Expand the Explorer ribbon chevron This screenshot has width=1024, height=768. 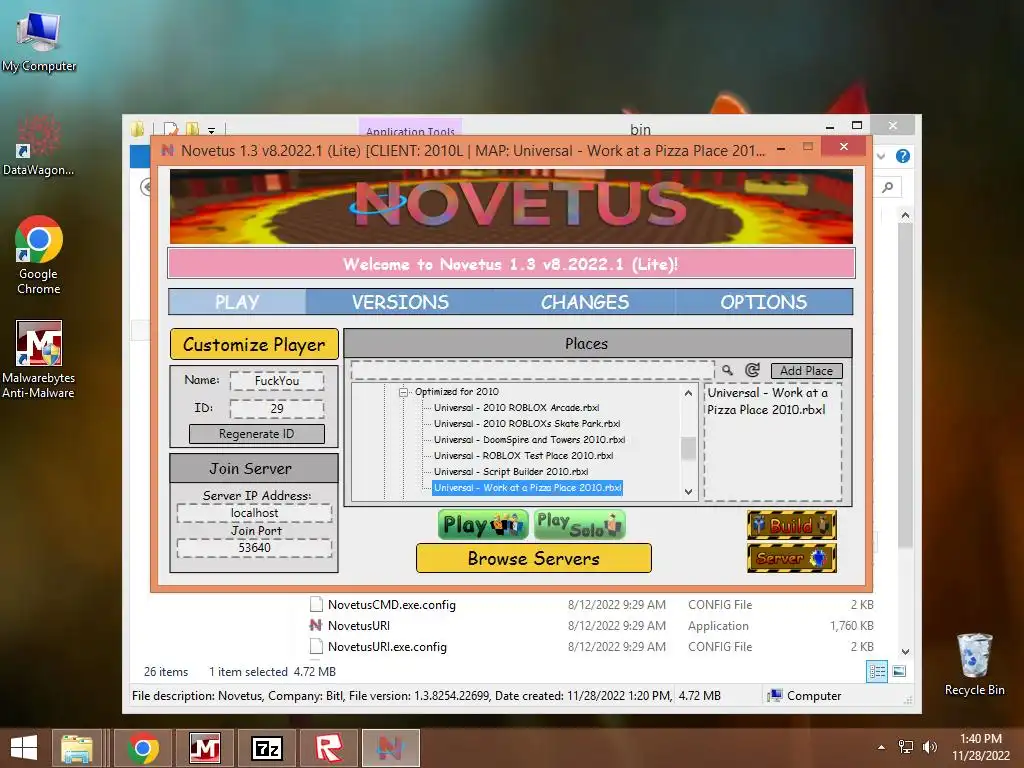click(x=881, y=156)
